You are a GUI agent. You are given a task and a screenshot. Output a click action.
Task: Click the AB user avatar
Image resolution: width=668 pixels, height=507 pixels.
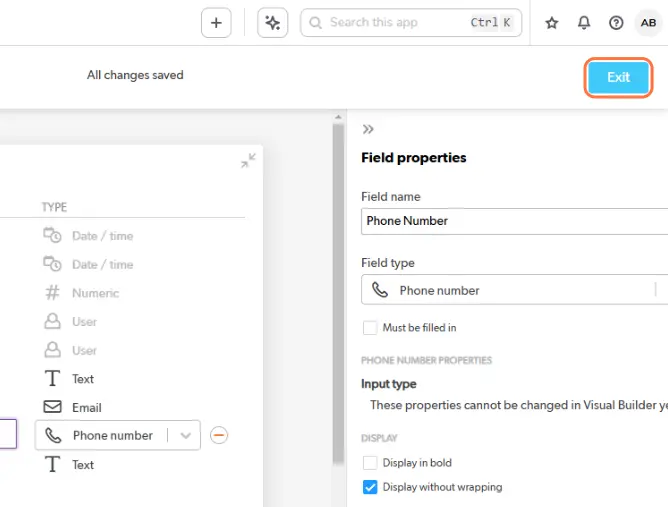(x=648, y=23)
